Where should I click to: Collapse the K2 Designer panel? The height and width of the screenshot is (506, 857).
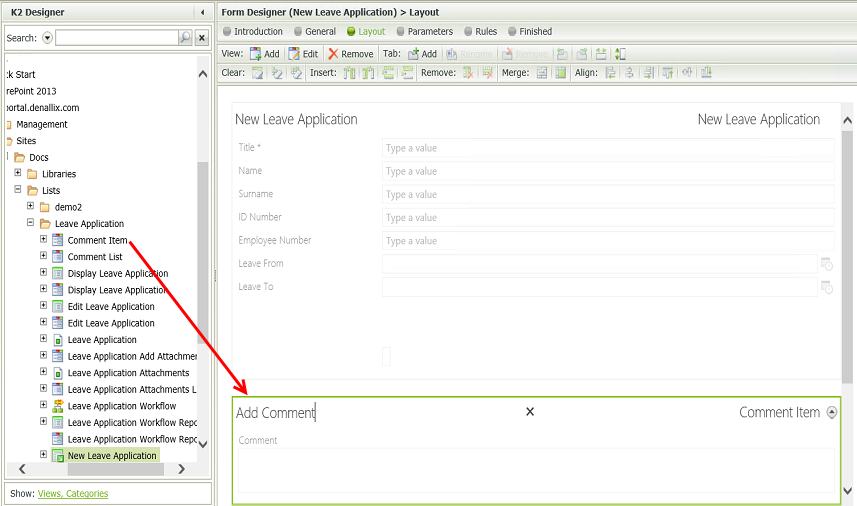tap(203, 12)
